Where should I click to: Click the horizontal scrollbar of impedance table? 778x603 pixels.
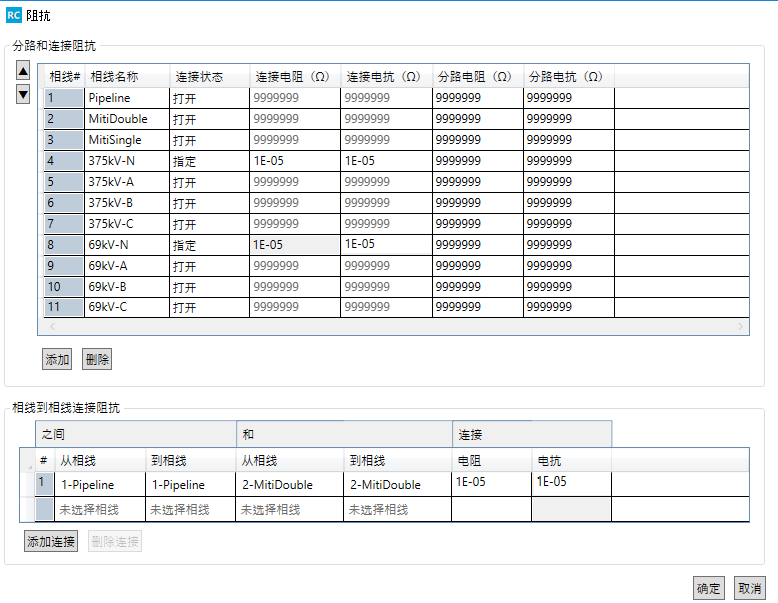click(396, 327)
